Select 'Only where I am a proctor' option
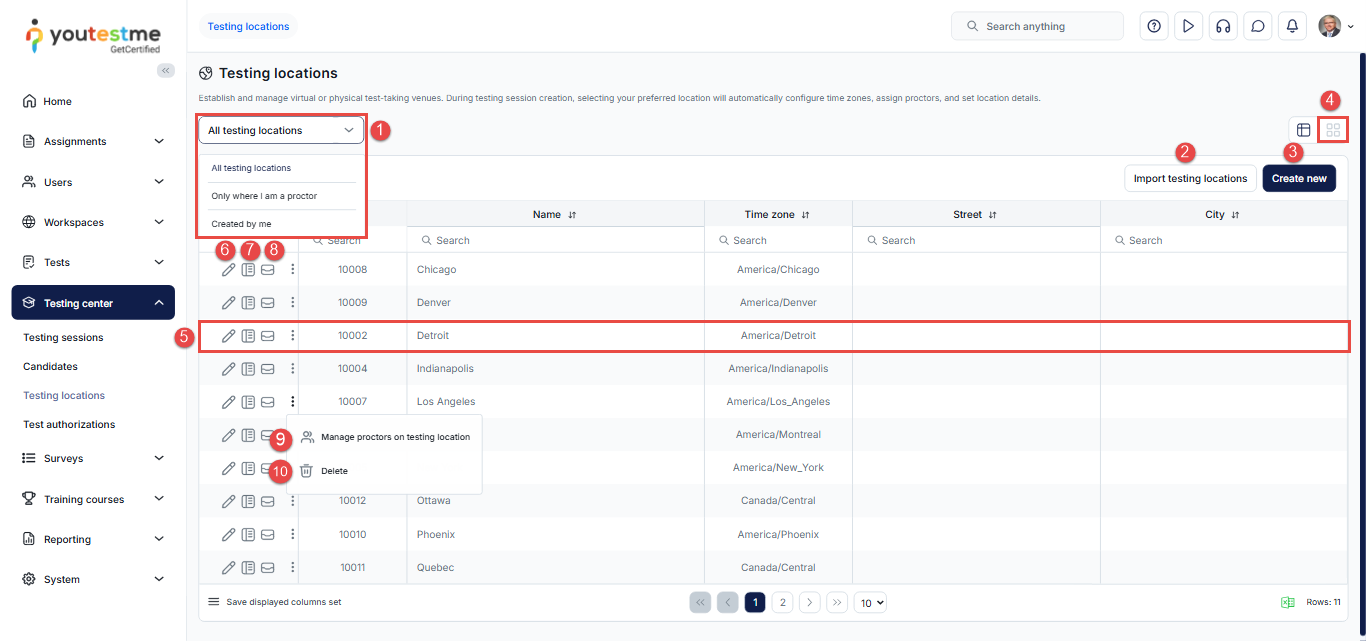1366x641 pixels. tap(264, 196)
